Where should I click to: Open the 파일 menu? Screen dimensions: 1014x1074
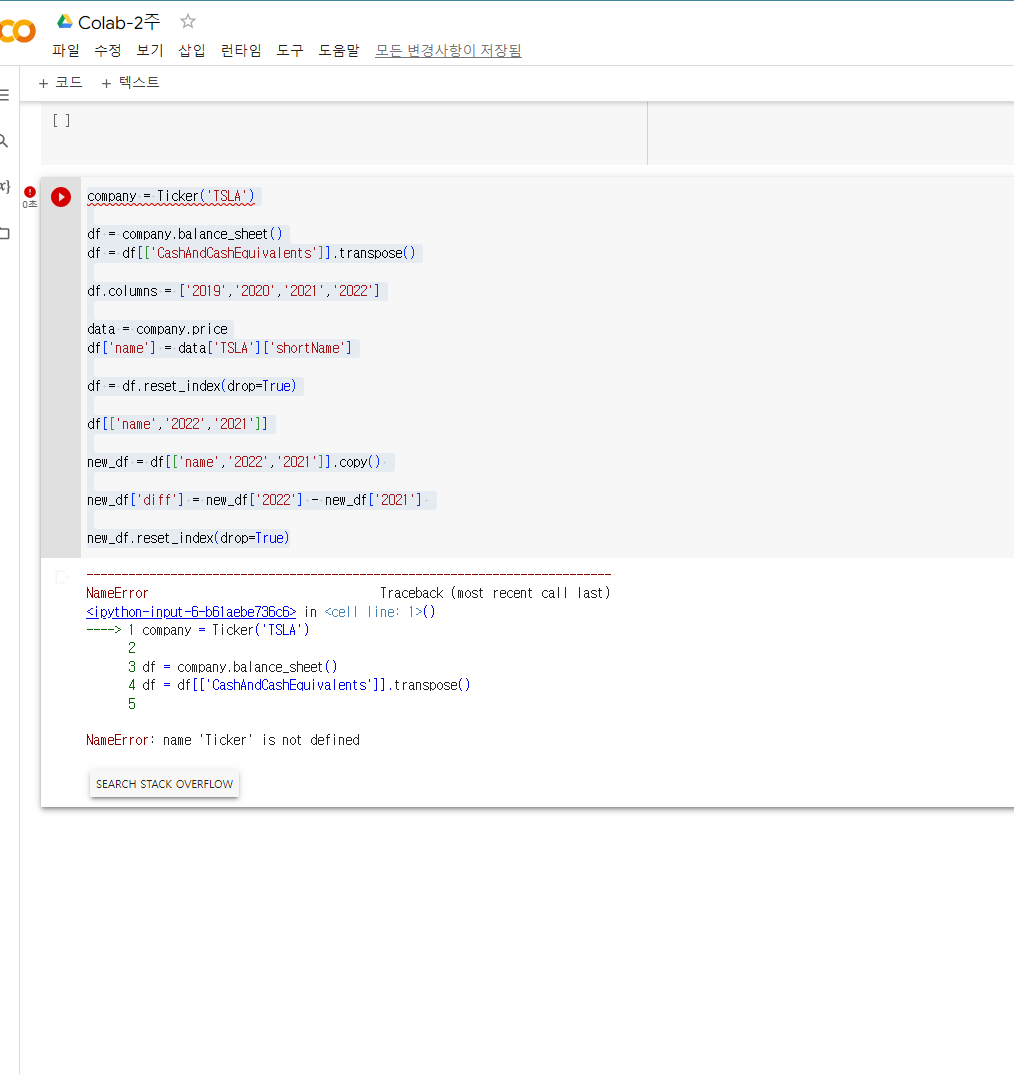point(66,50)
